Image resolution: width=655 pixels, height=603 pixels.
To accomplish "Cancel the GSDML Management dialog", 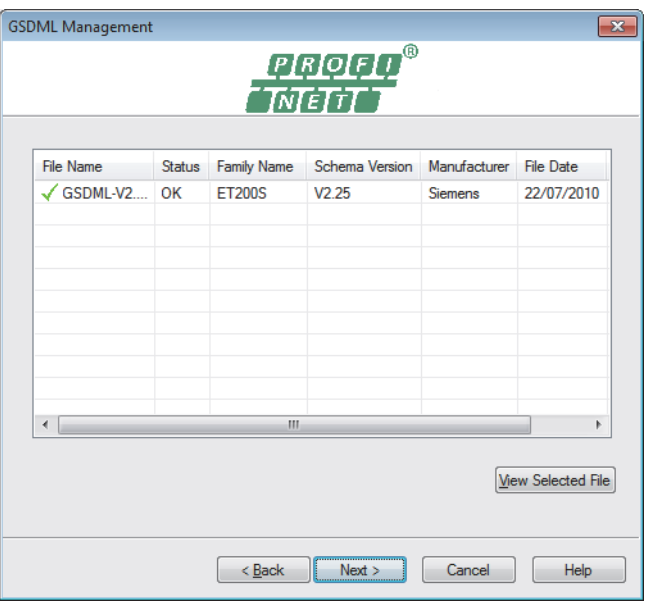I will pyautogui.click(x=468, y=570).
